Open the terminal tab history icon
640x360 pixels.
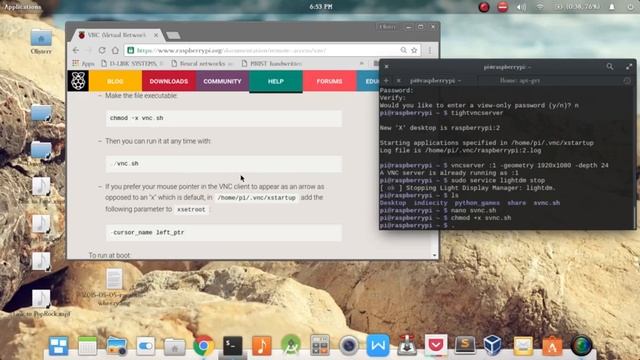627,80
